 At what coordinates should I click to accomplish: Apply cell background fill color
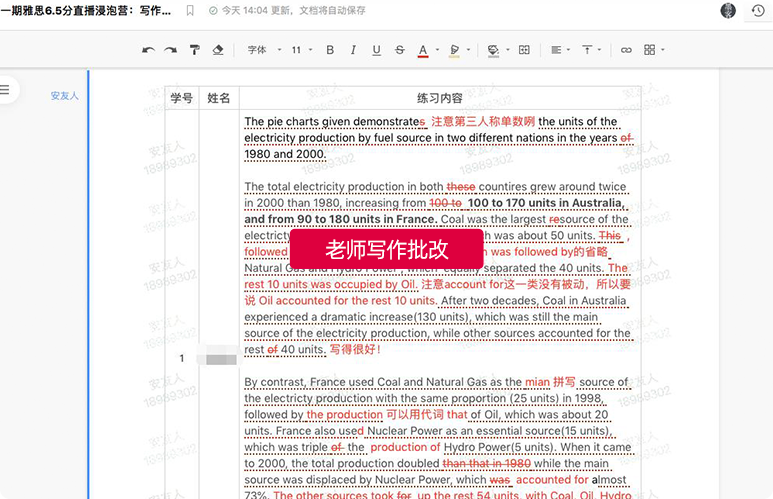[493, 50]
